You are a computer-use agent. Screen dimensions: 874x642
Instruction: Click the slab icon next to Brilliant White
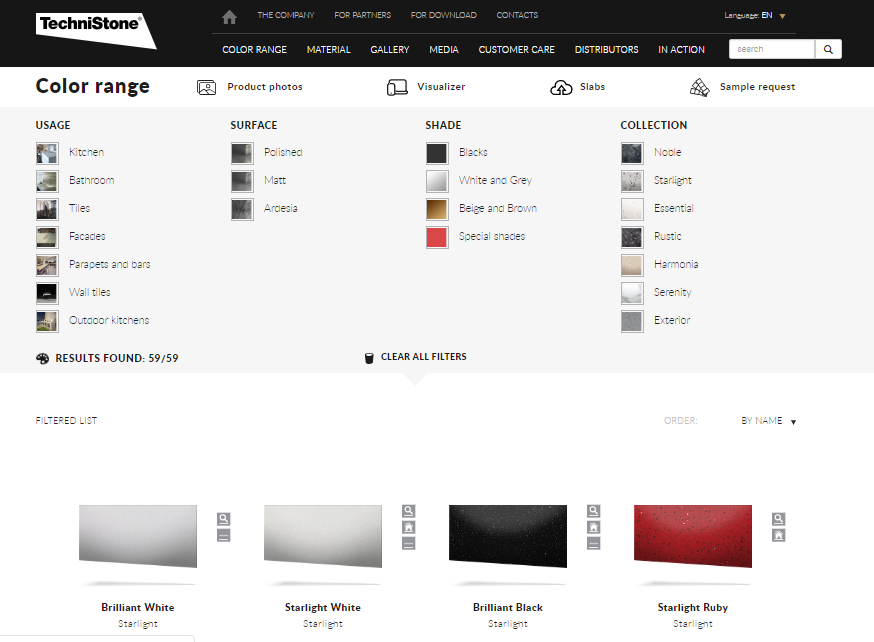224,536
